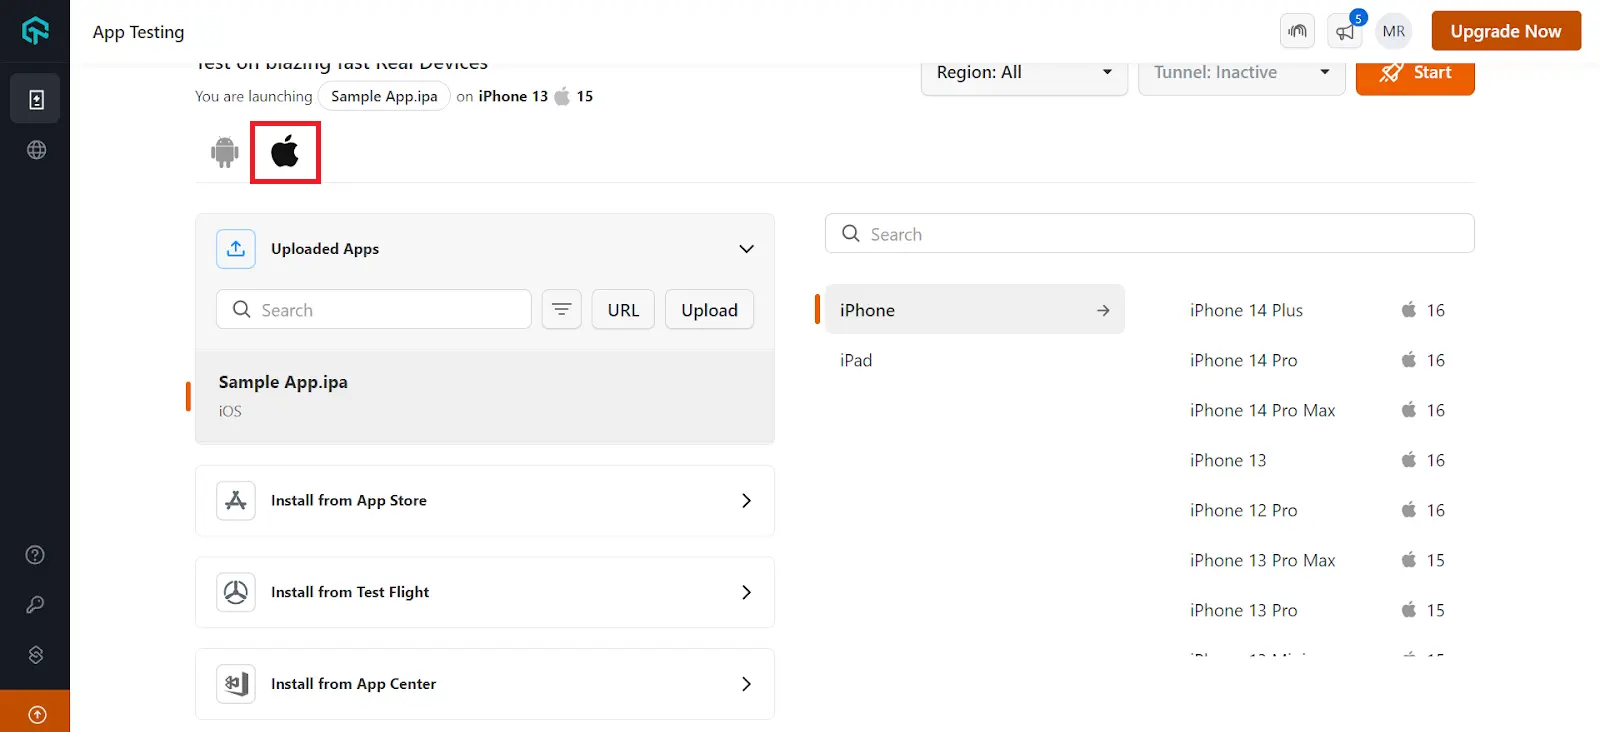Image resolution: width=1600 pixels, height=732 pixels.
Task: Open the Tunnel: Inactive dropdown
Action: click(x=1241, y=73)
